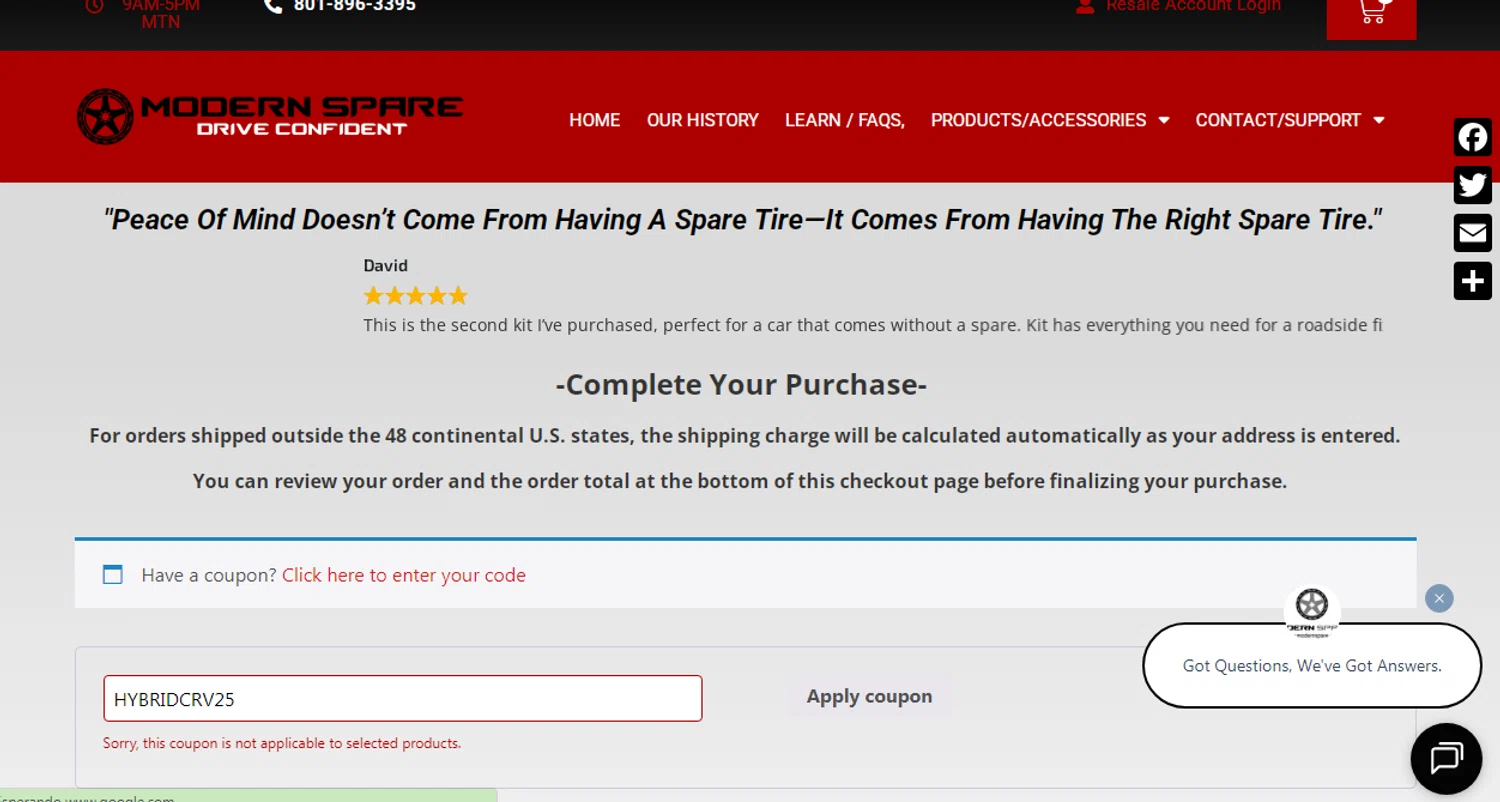Expand the Contact/Support dropdown arrow
This screenshot has height=802, width=1500.
point(1379,120)
